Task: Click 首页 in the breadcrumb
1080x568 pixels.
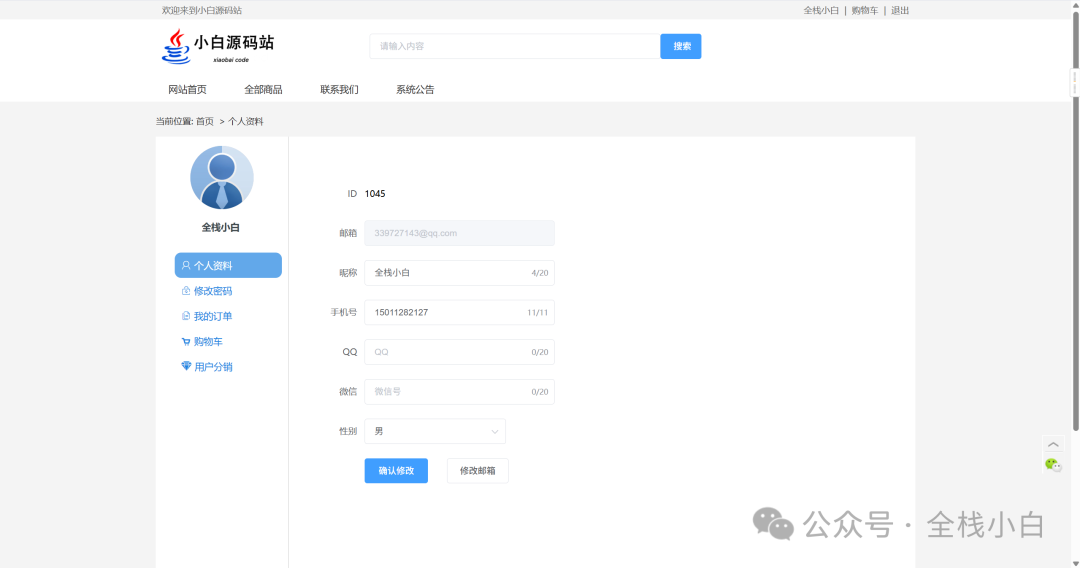Action: pos(205,121)
